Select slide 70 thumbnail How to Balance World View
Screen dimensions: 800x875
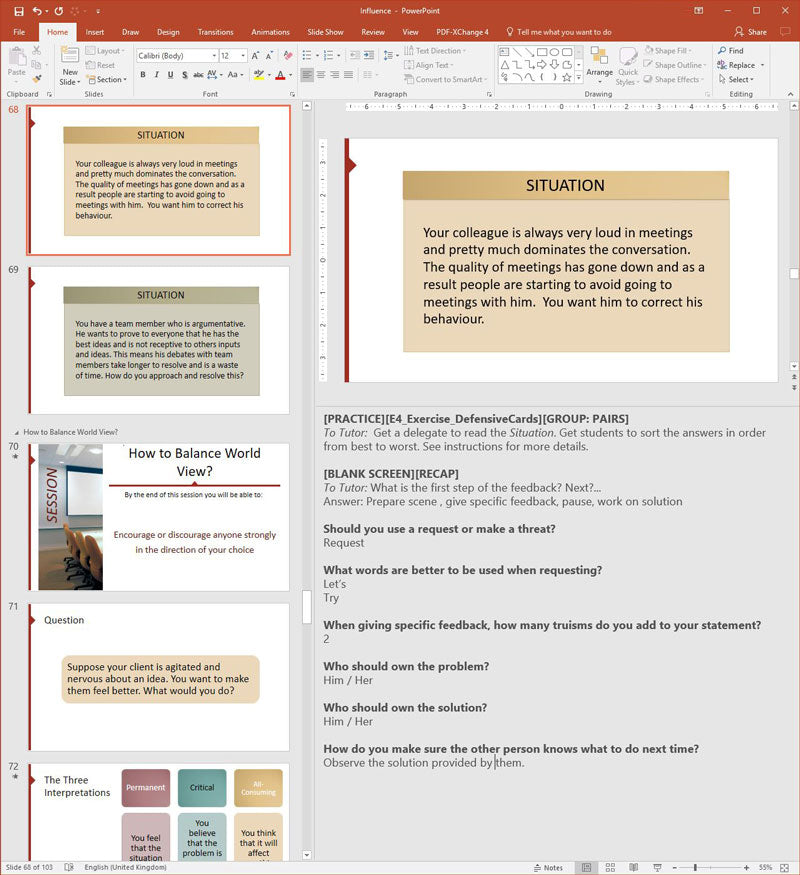pyautogui.click(x=159, y=517)
